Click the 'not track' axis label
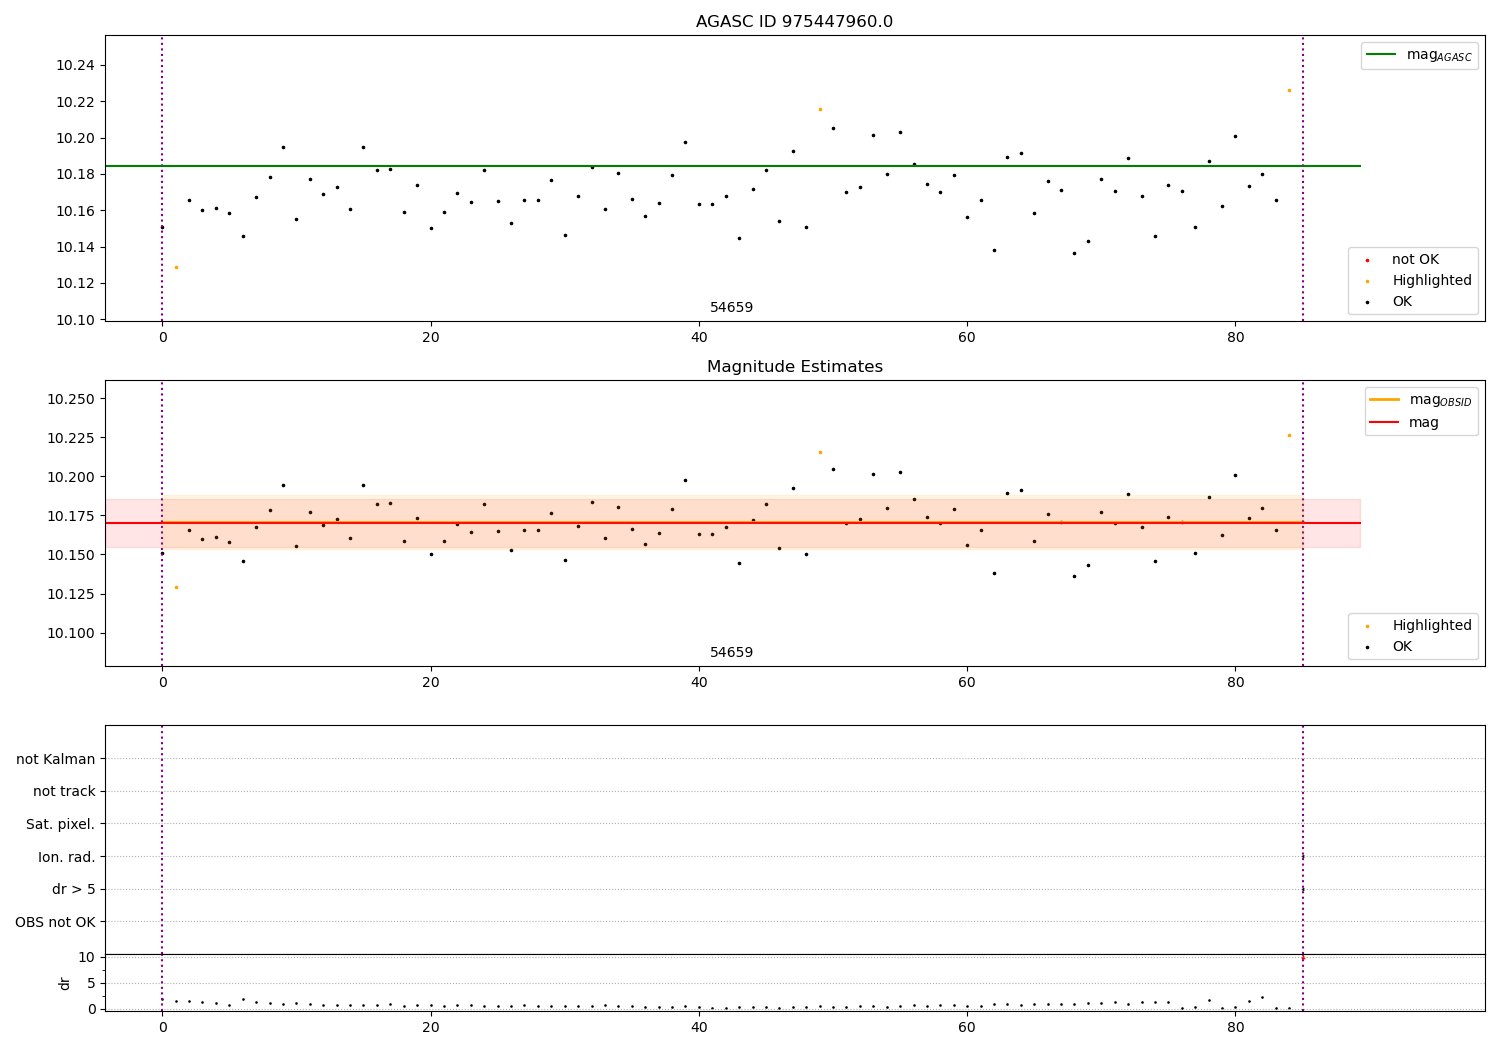Screen dimensions: 1500x1050 (64, 791)
